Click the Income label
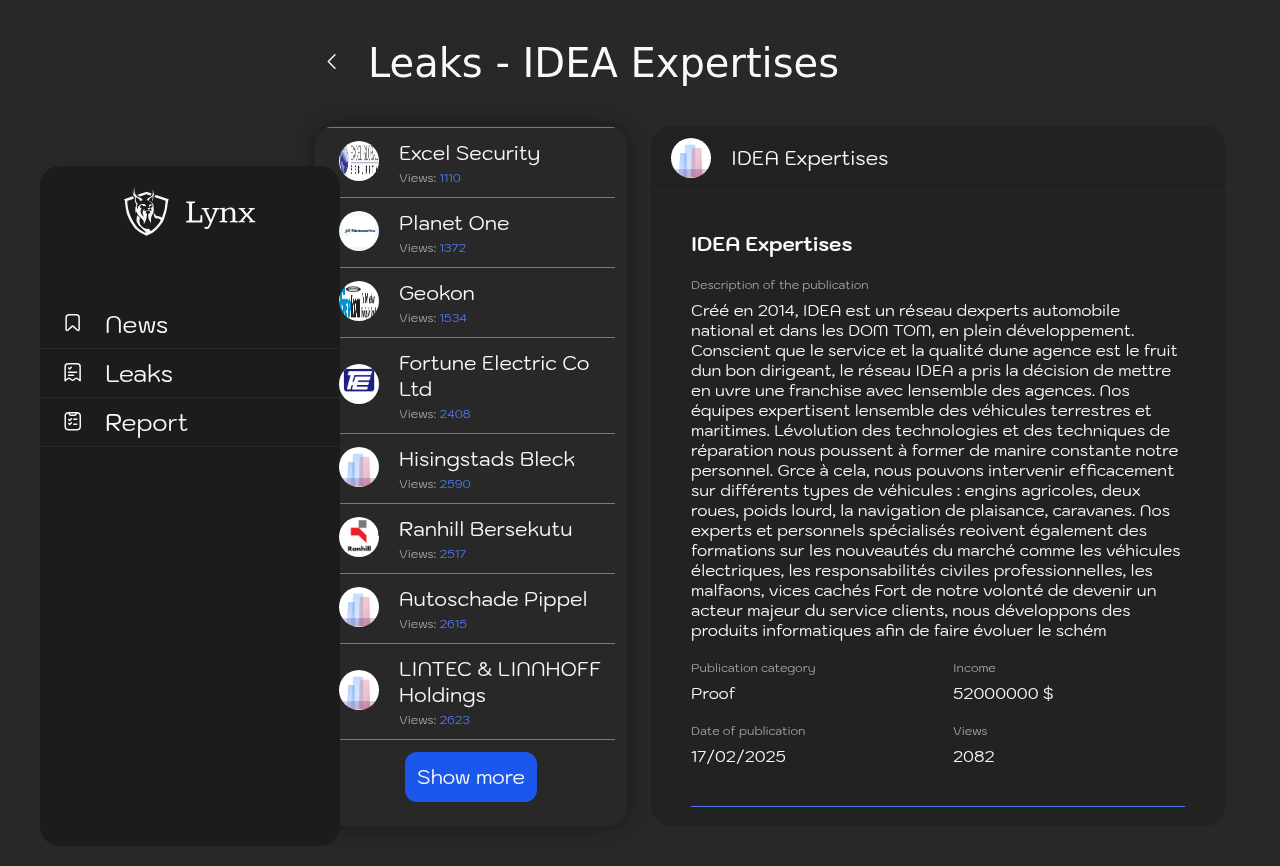 coord(974,668)
